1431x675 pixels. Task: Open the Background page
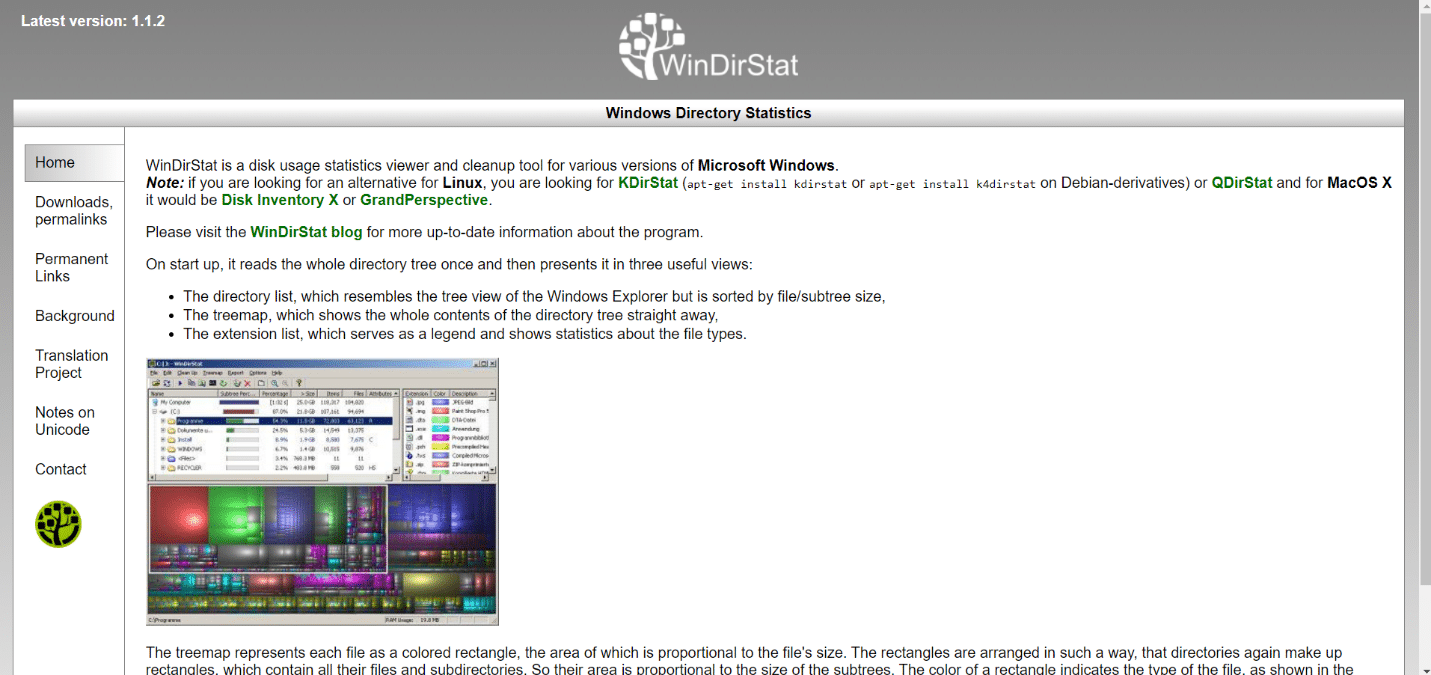tap(75, 316)
